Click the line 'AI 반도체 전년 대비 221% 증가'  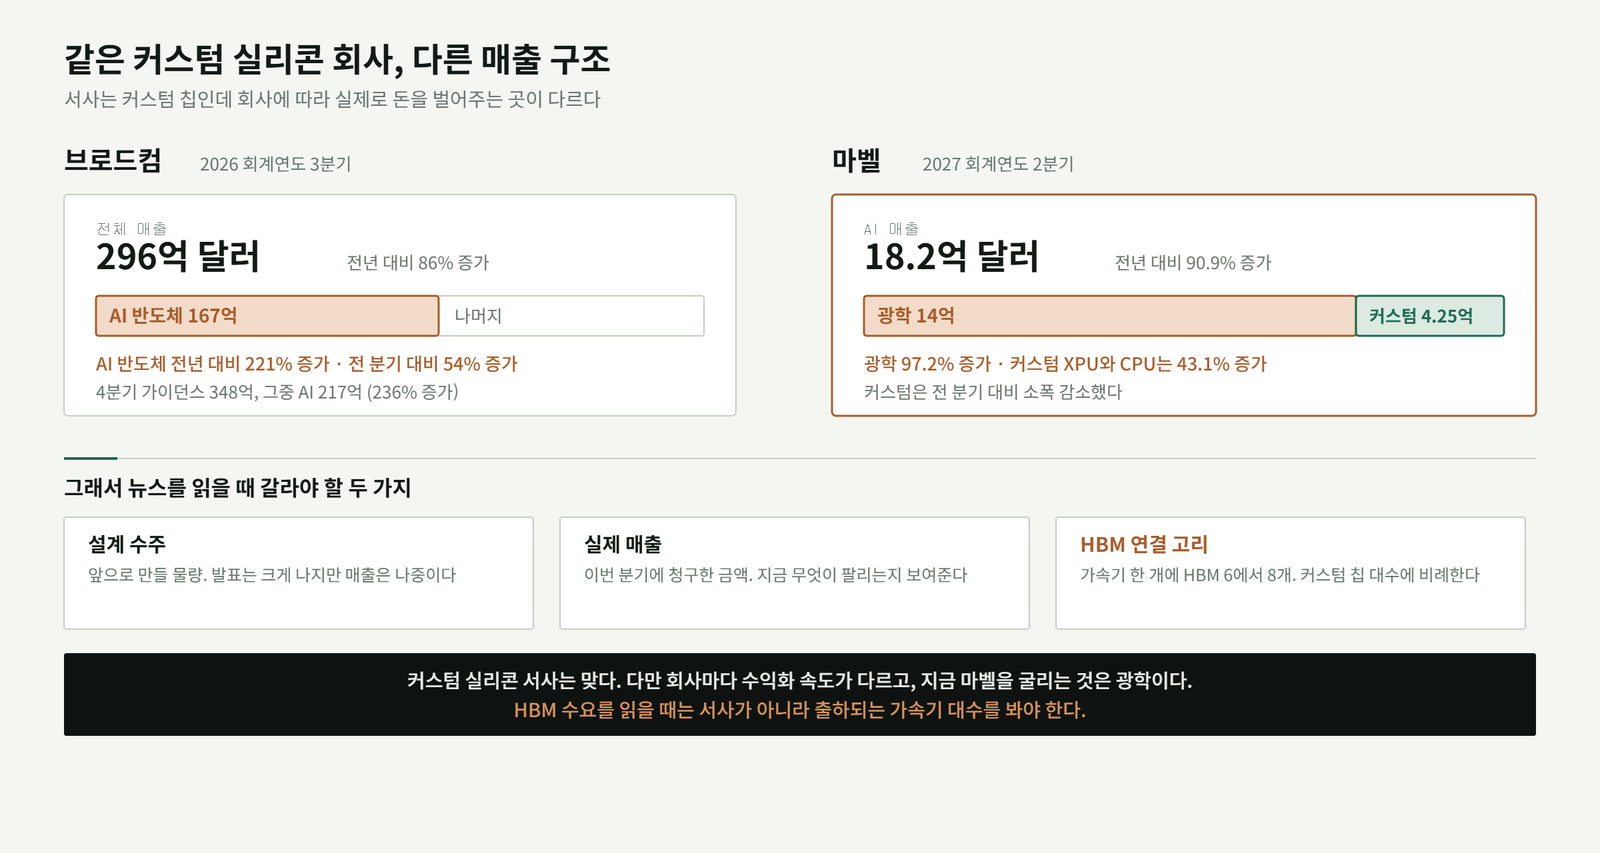coord(307,364)
